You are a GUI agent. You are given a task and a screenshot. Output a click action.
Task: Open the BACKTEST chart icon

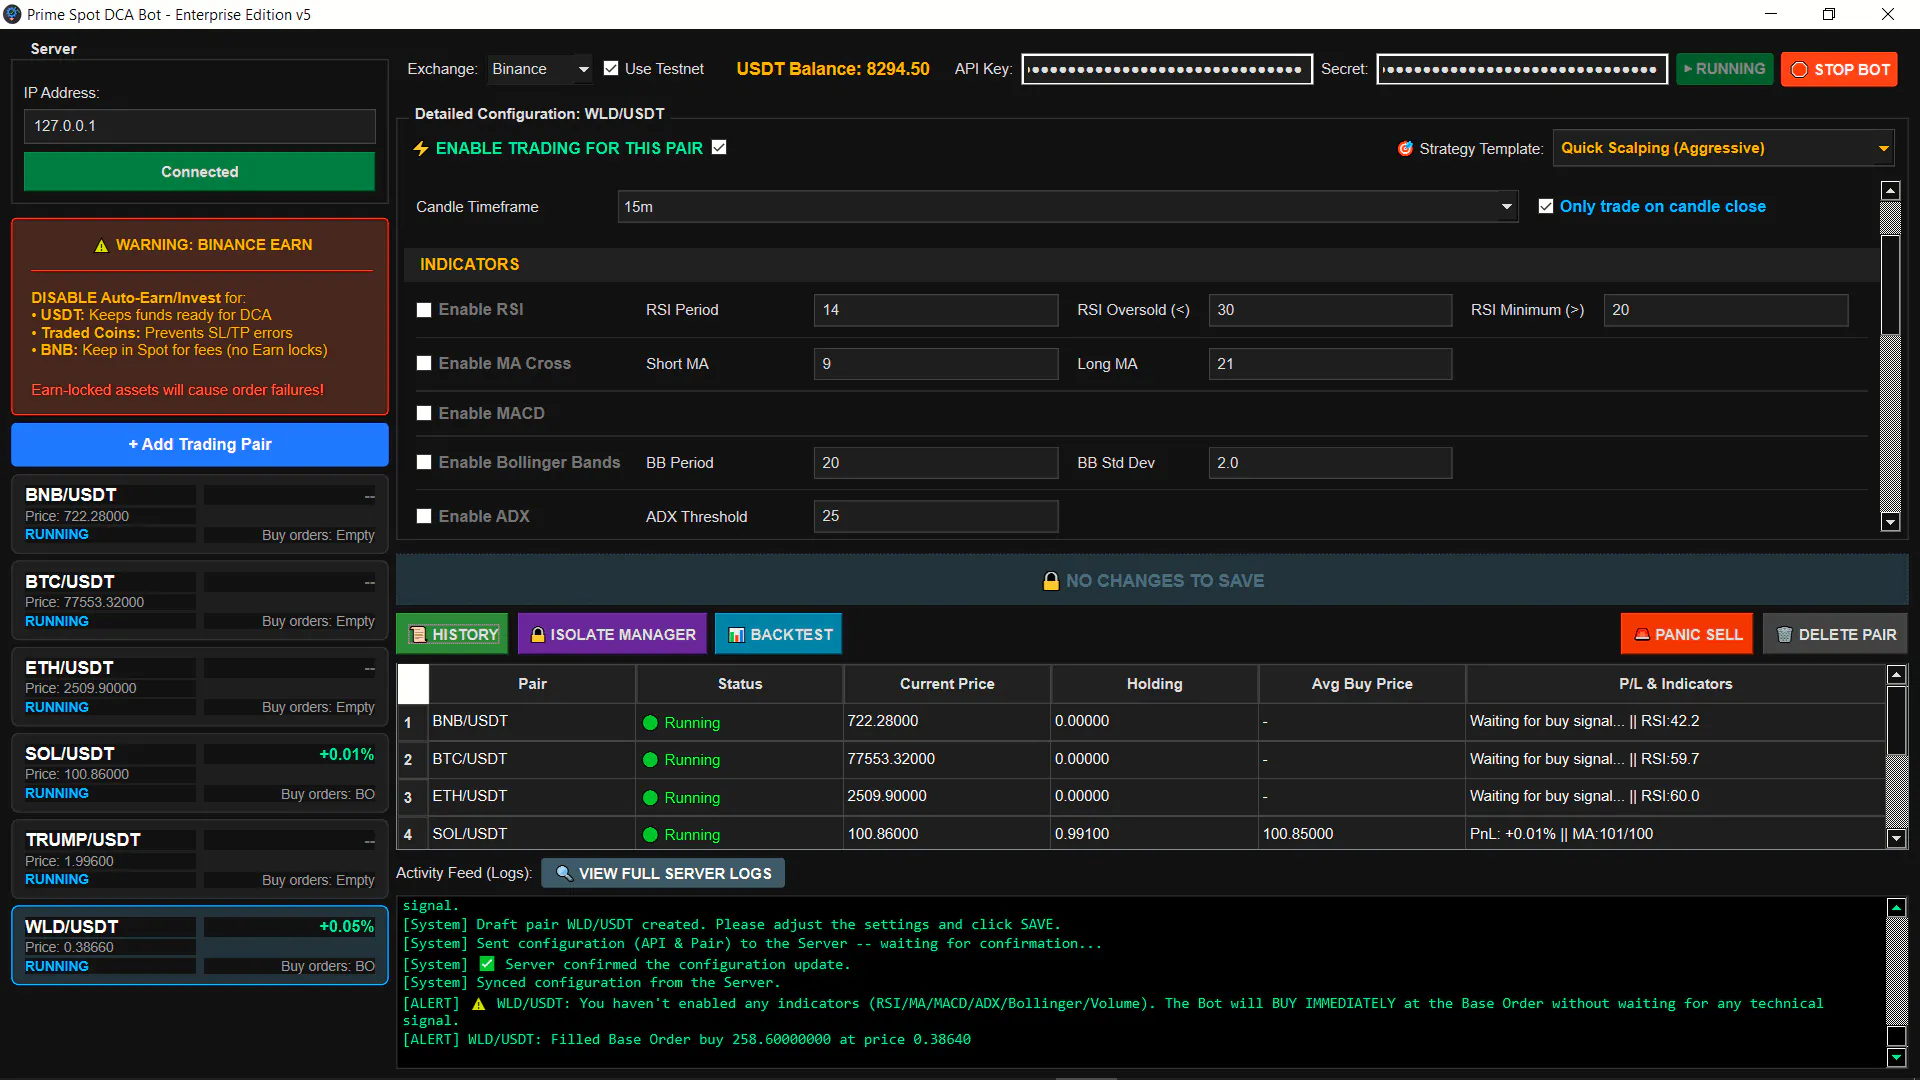point(736,635)
